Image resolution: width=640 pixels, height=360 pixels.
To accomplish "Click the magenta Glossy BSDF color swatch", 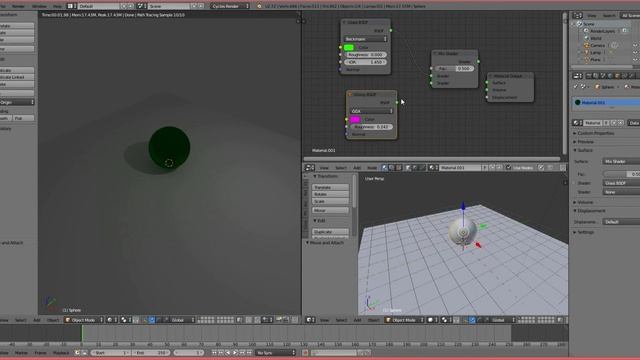I will coord(355,119).
